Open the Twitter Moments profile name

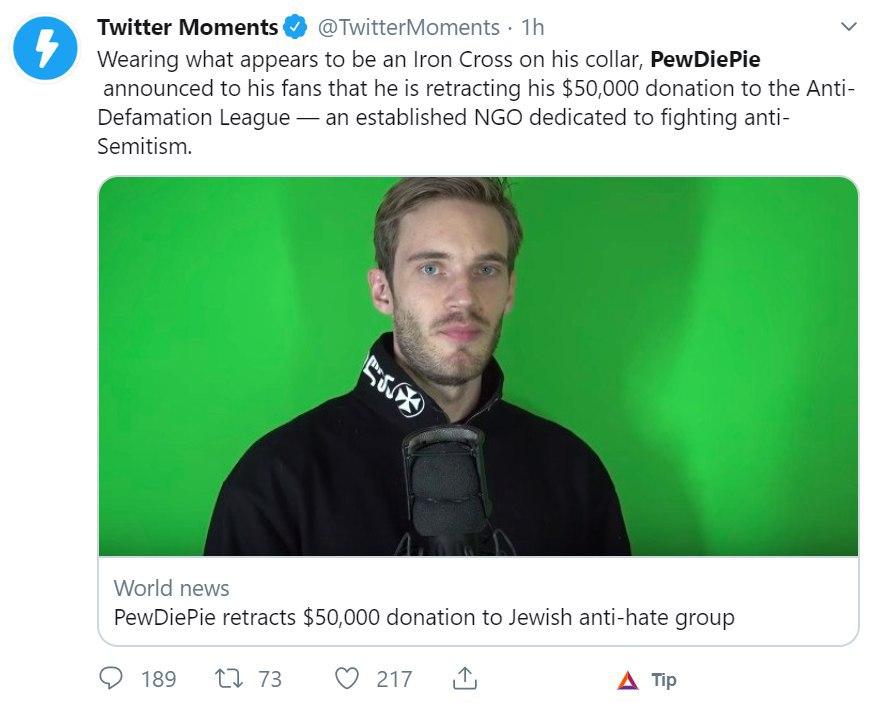click(187, 27)
